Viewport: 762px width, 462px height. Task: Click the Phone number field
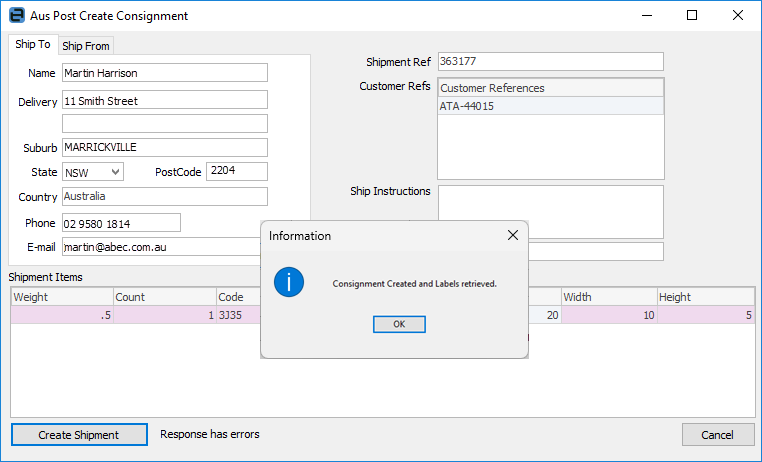pos(121,222)
